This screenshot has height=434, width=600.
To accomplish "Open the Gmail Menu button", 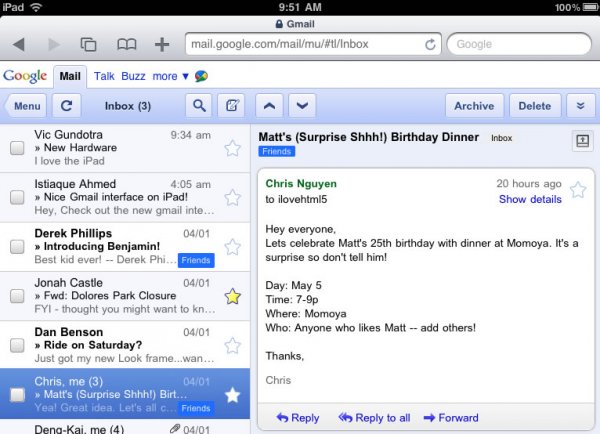I will [26, 106].
